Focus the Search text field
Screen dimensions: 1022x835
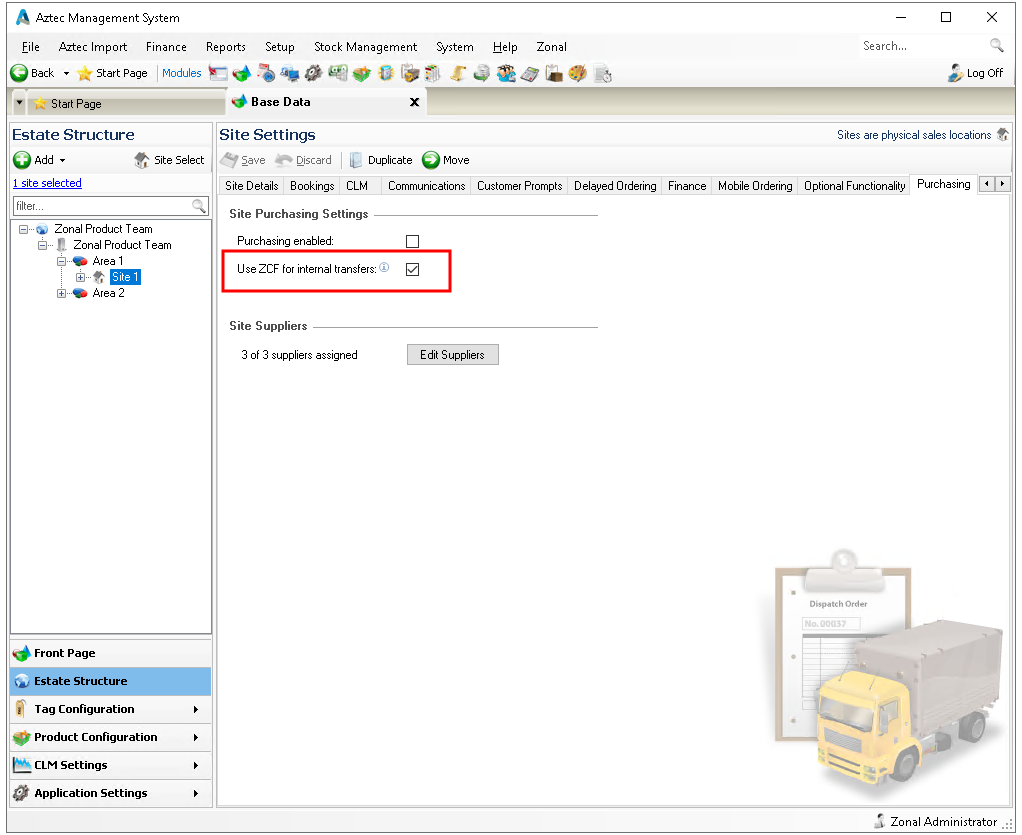(x=922, y=46)
